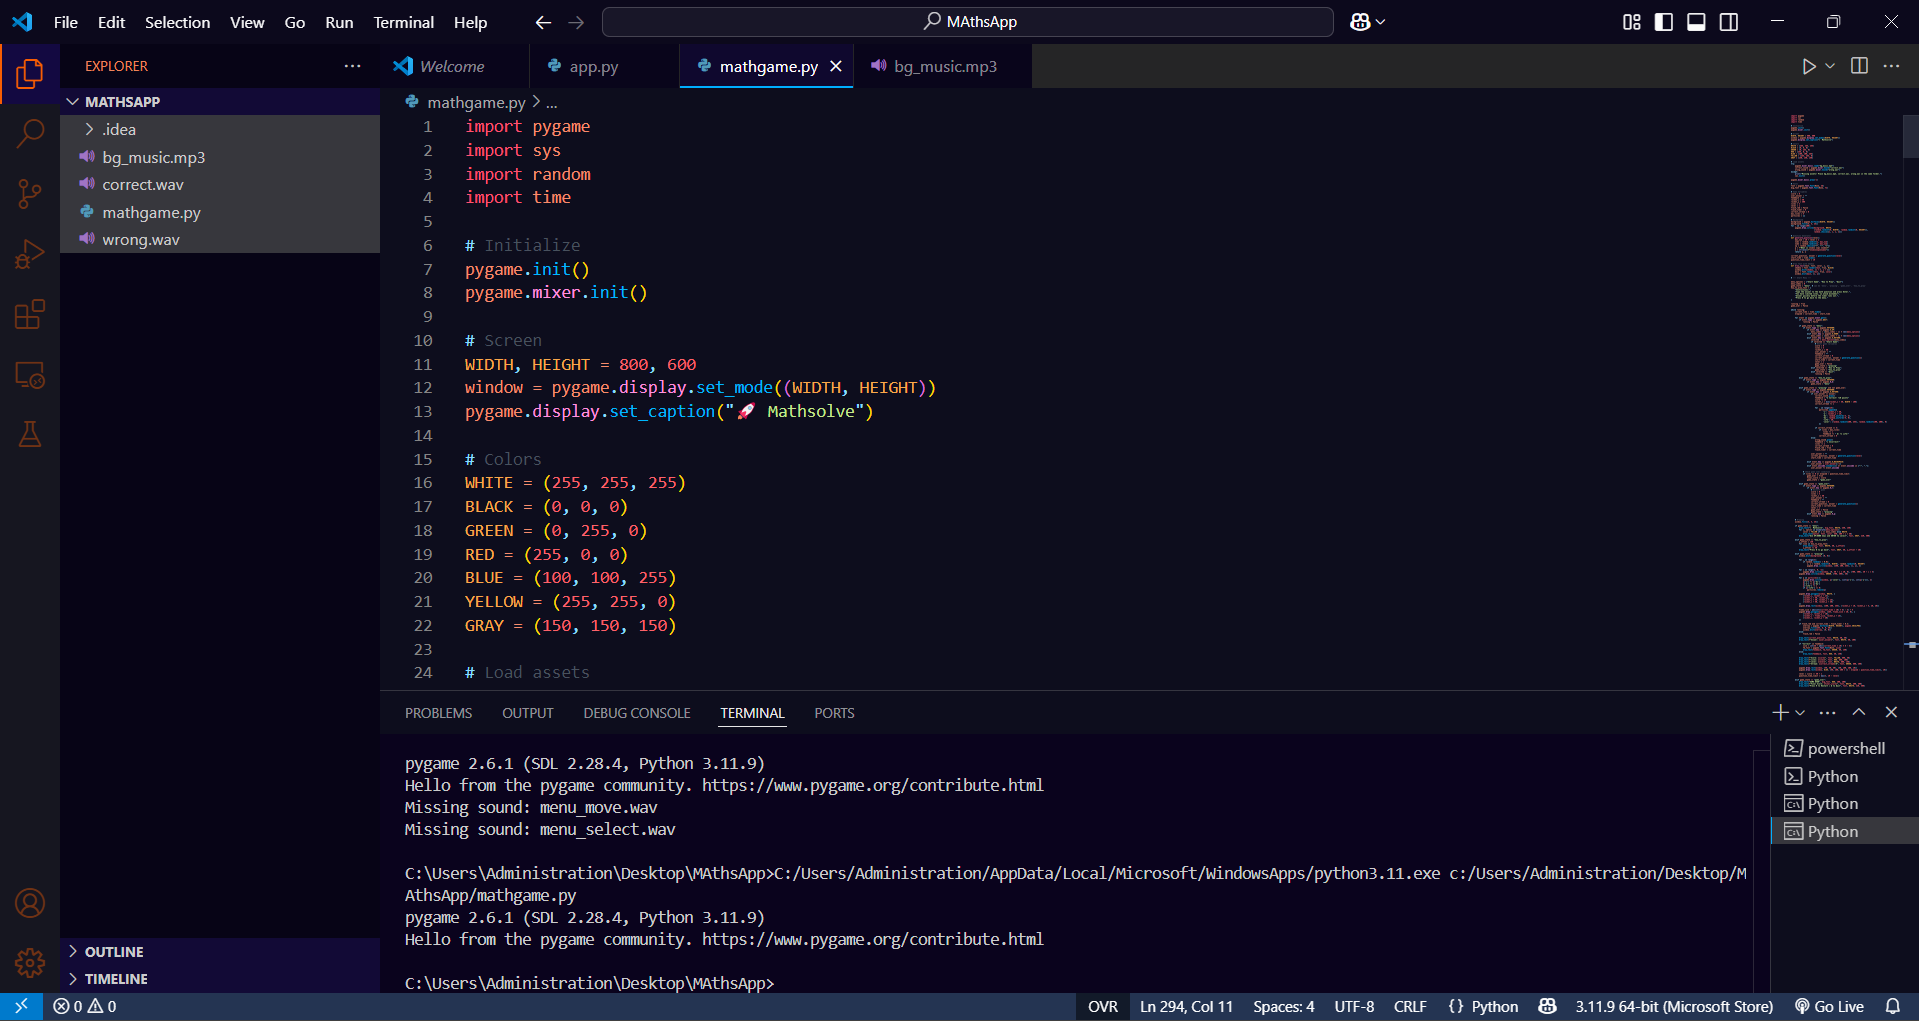Open correct.wav in the explorer

point(143,185)
